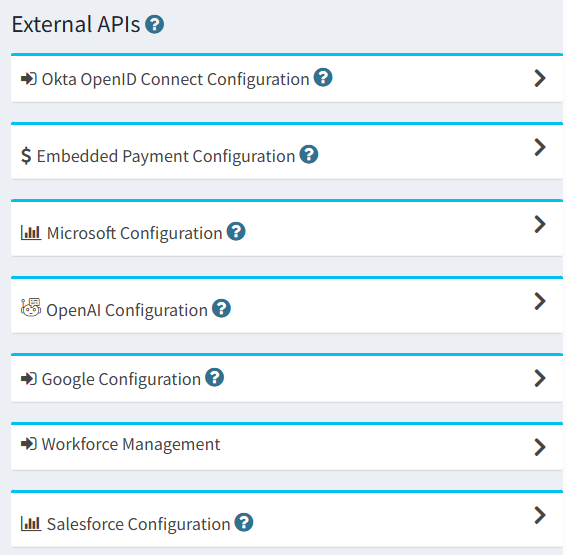Click robot icon on OpenAI Configuration row
Viewport: 566px width, 555px height.
pos(31,308)
